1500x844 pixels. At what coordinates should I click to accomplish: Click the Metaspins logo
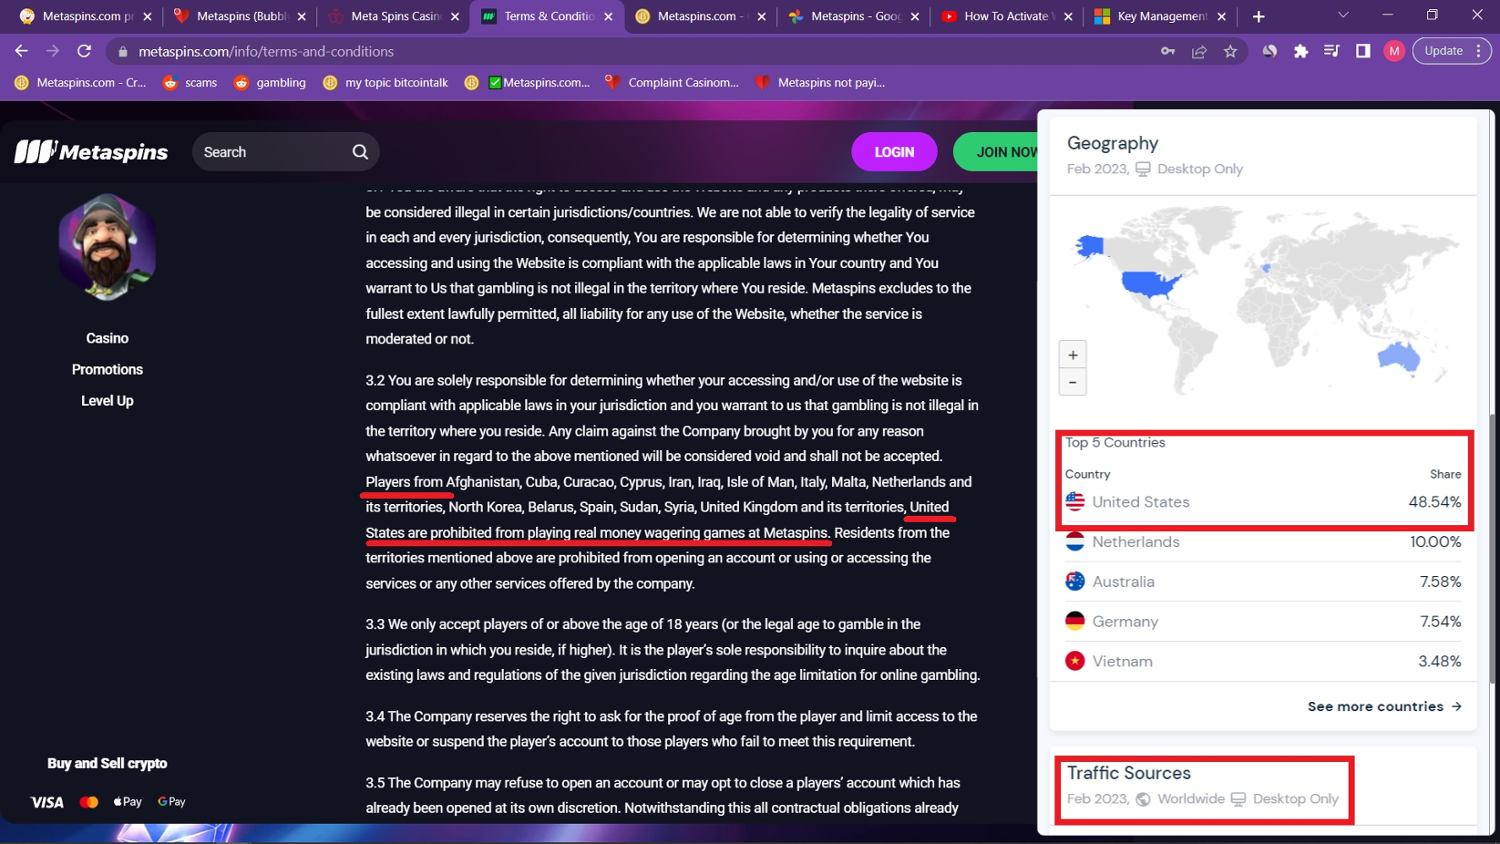(x=91, y=152)
